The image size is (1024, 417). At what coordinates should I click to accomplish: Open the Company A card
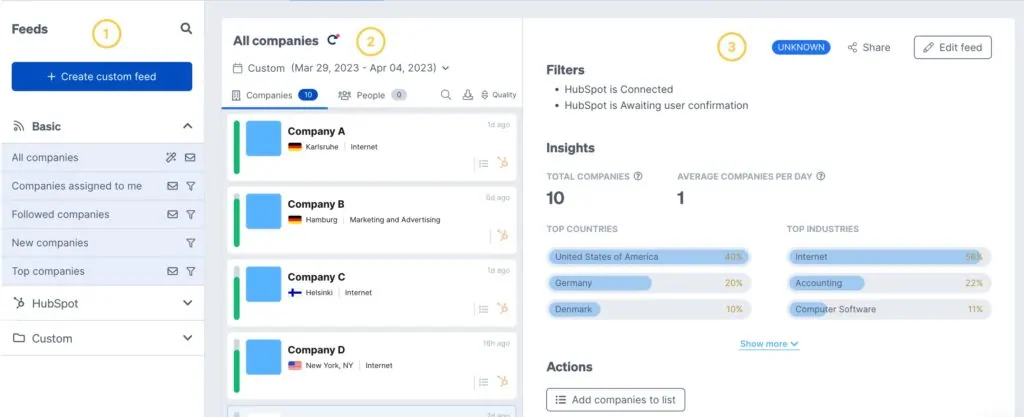tap(372, 147)
